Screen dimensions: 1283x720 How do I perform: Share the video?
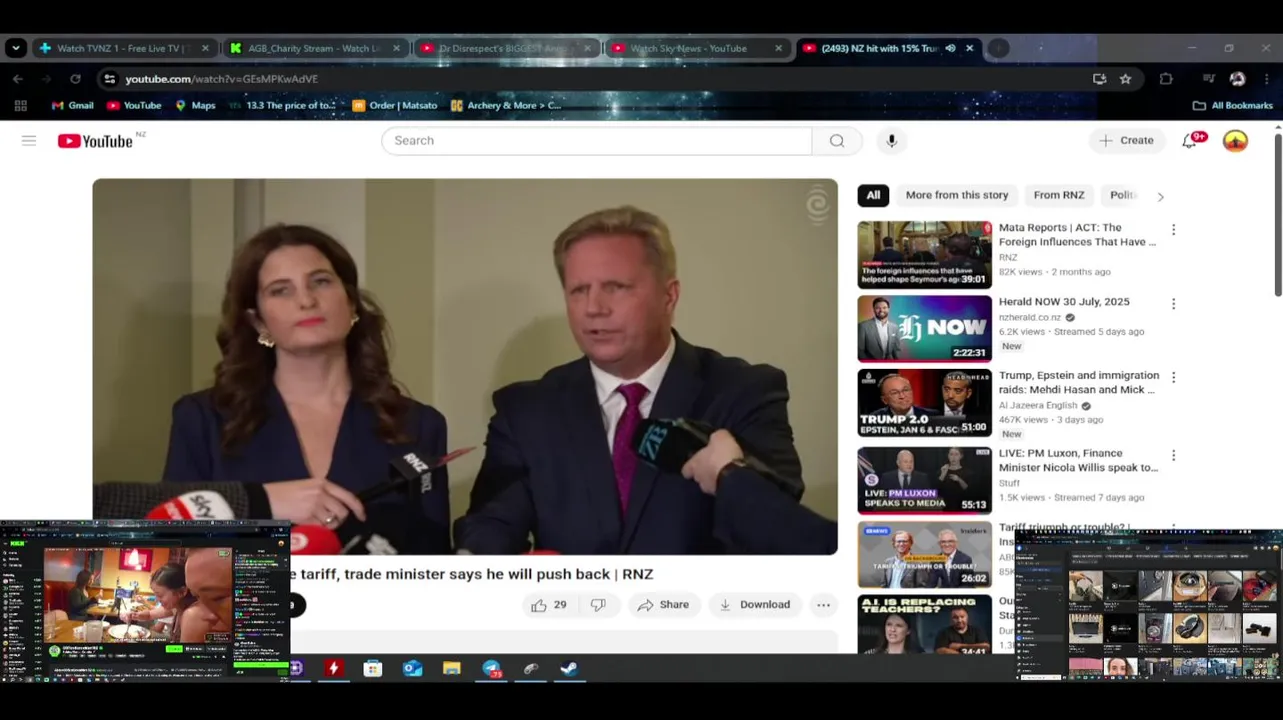pos(663,605)
